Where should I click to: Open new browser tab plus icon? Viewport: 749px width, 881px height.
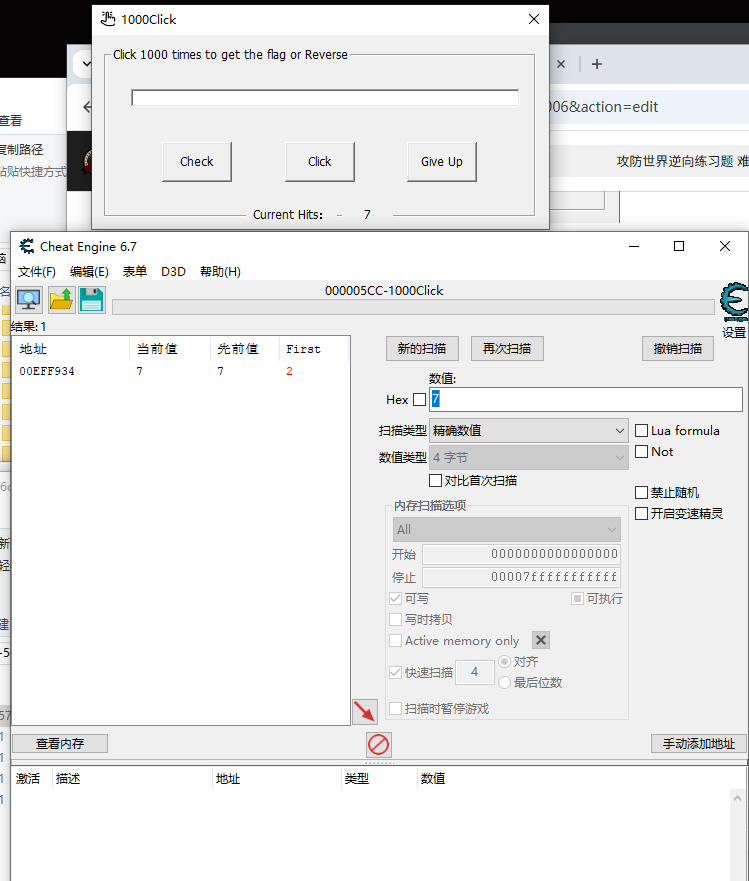(x=597, y=64)
